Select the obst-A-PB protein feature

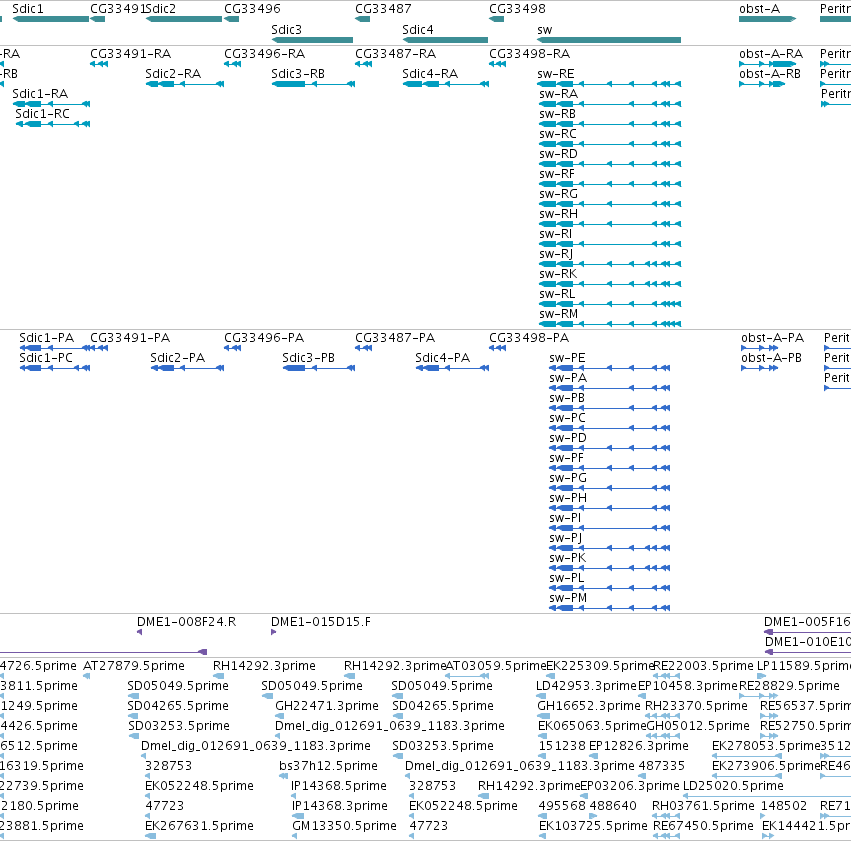tap(760, 368)
